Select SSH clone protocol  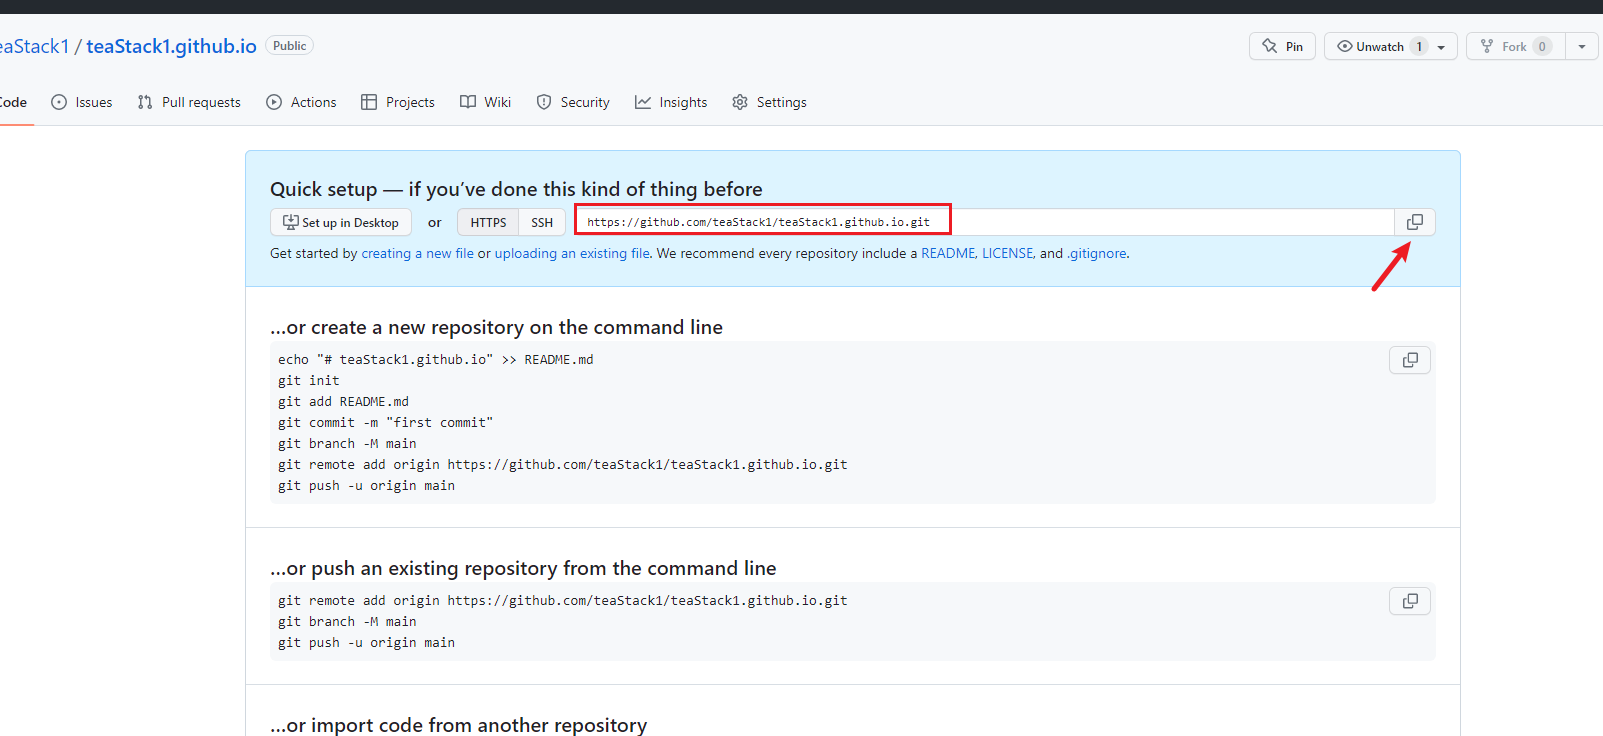542,222
